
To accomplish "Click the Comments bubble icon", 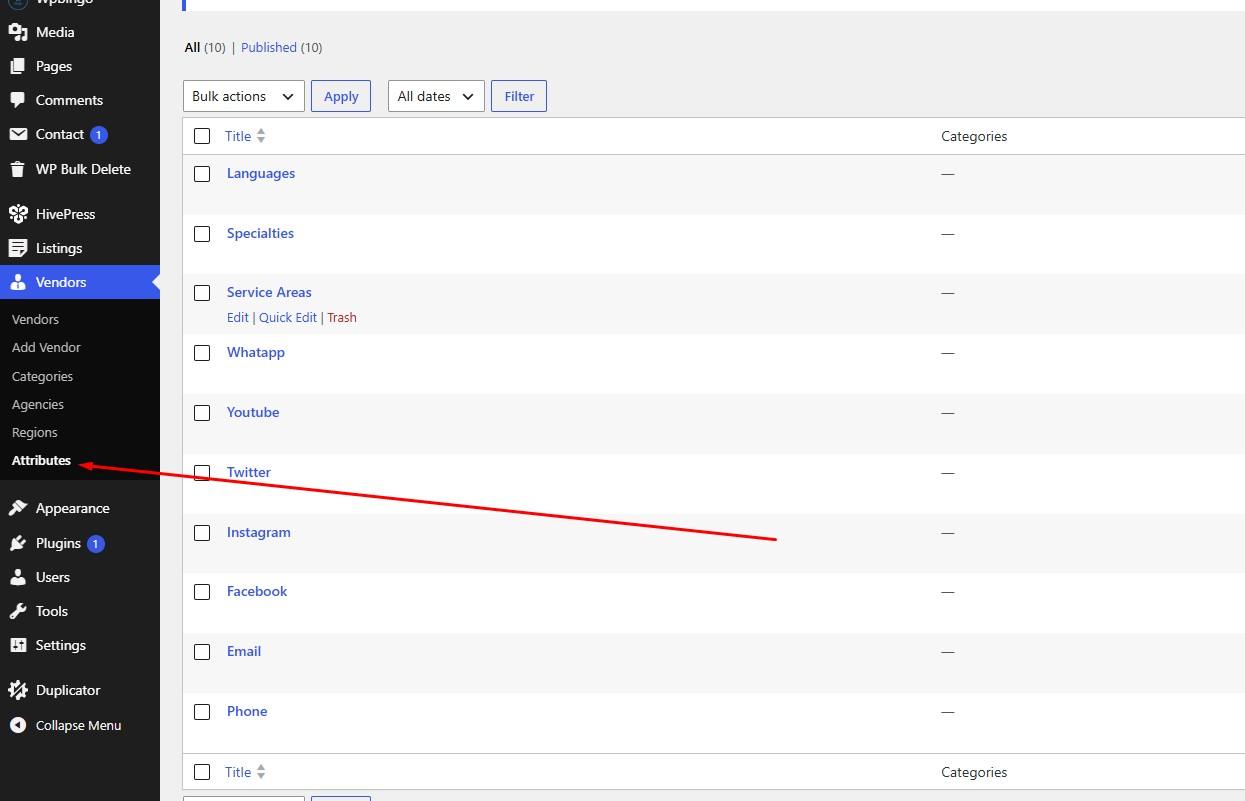I will (x=18, y=100).
